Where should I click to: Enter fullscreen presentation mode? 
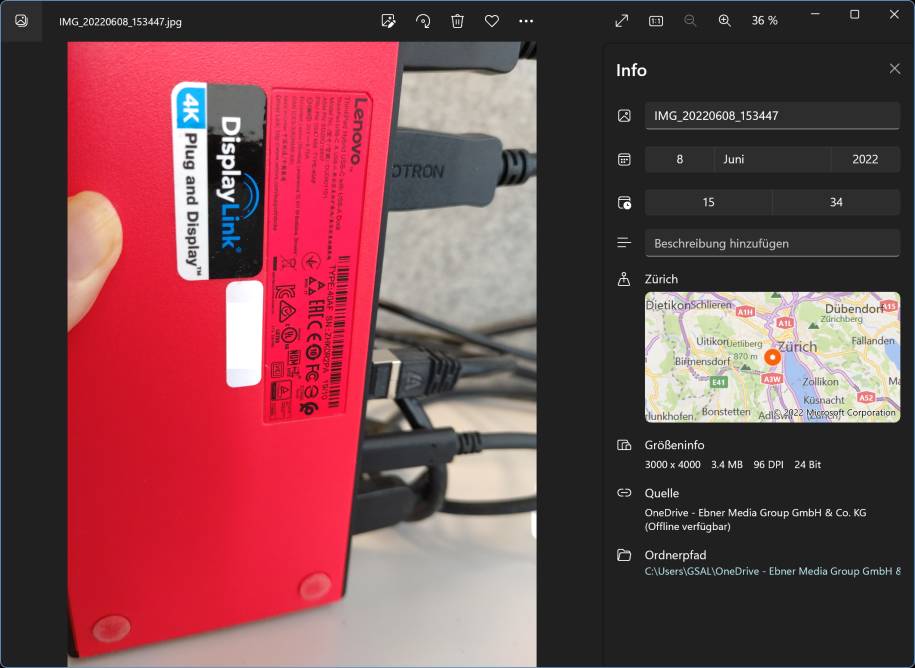coord(622,19)
